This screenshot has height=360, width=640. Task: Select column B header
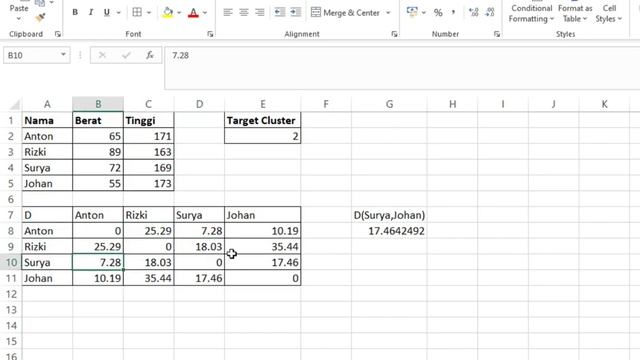click(x=98, y=104)
